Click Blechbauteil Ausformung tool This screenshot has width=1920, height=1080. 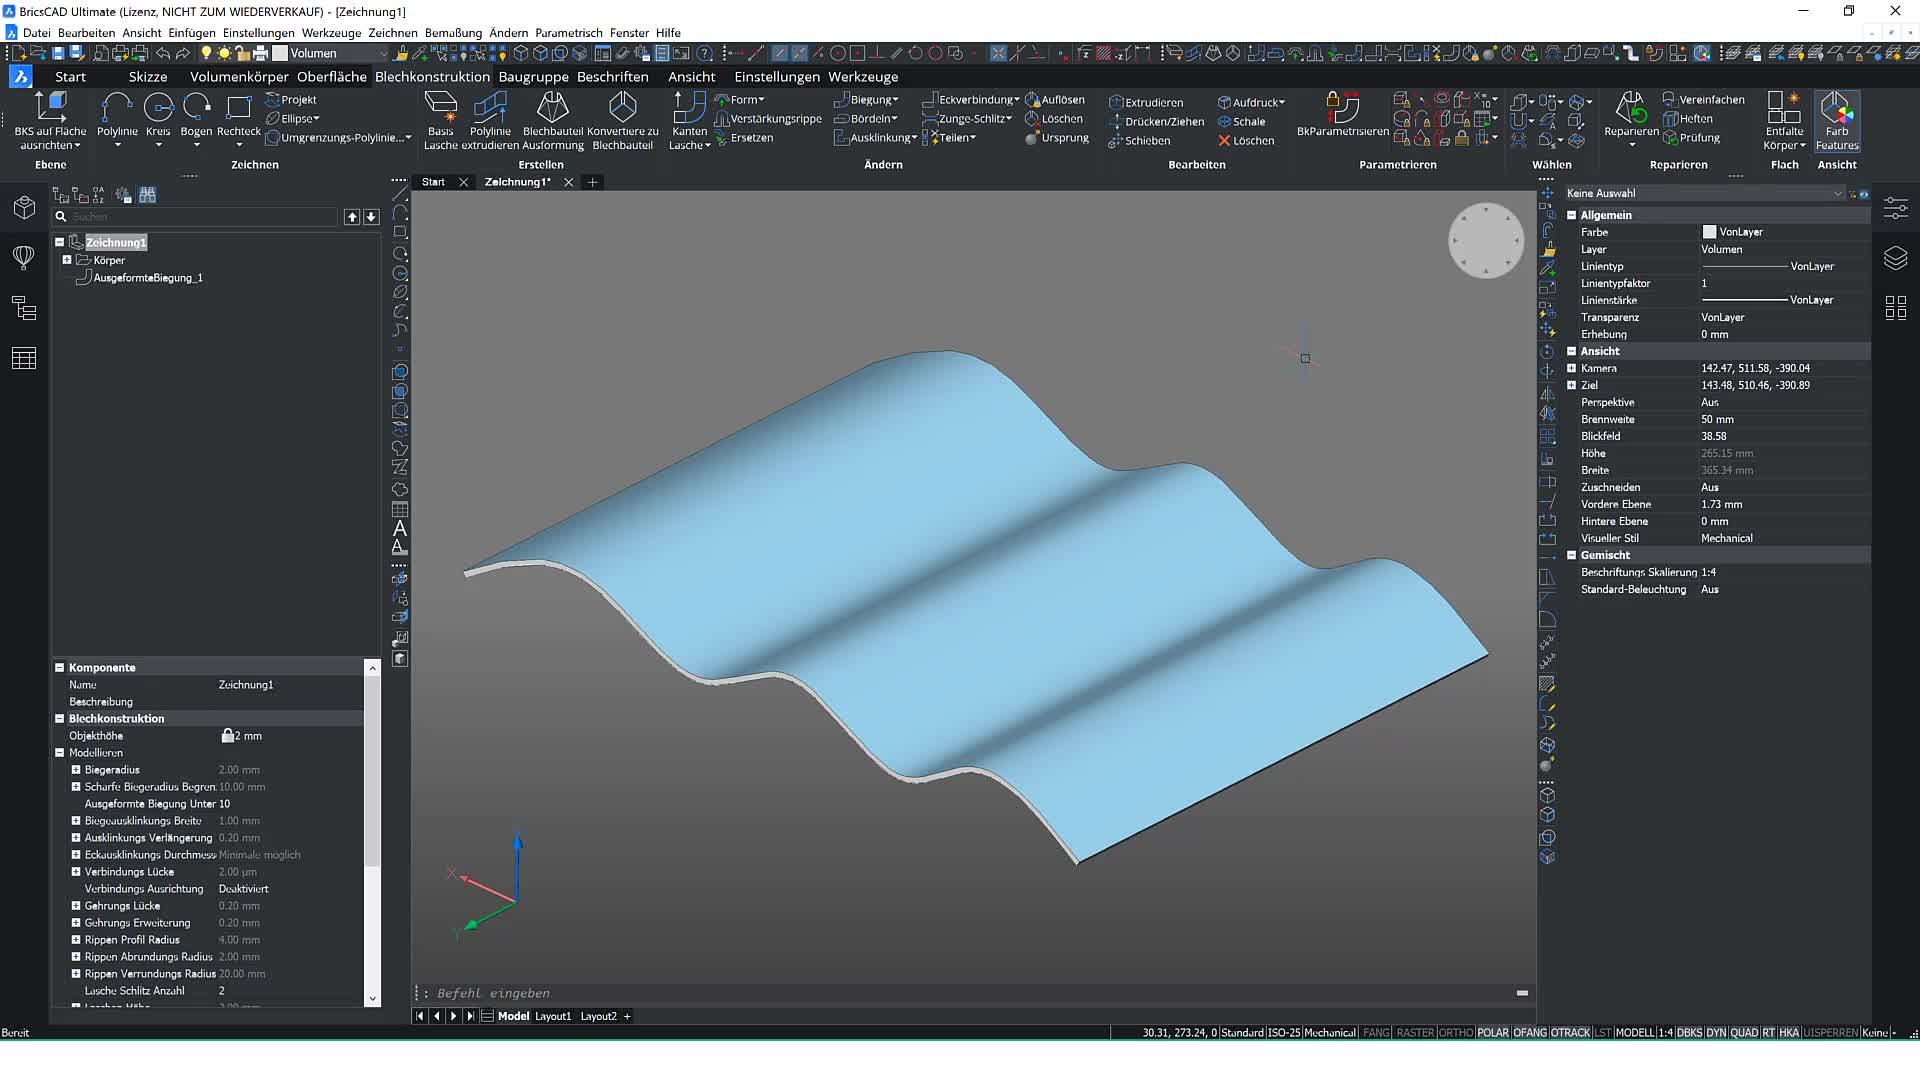click(x=553, y=120)
